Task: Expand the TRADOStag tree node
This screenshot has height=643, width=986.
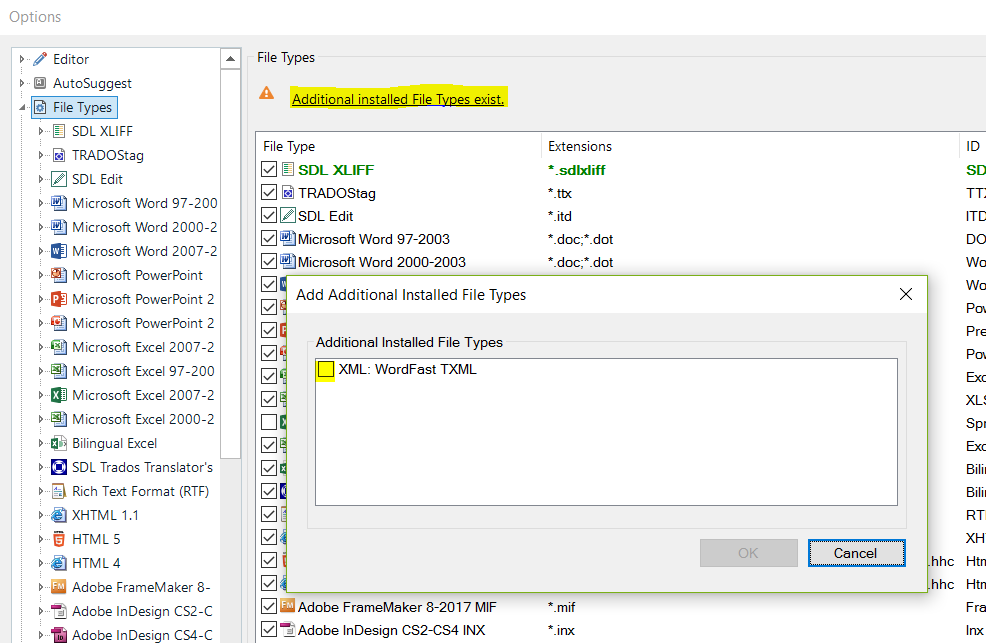Action: pos(42,155)
